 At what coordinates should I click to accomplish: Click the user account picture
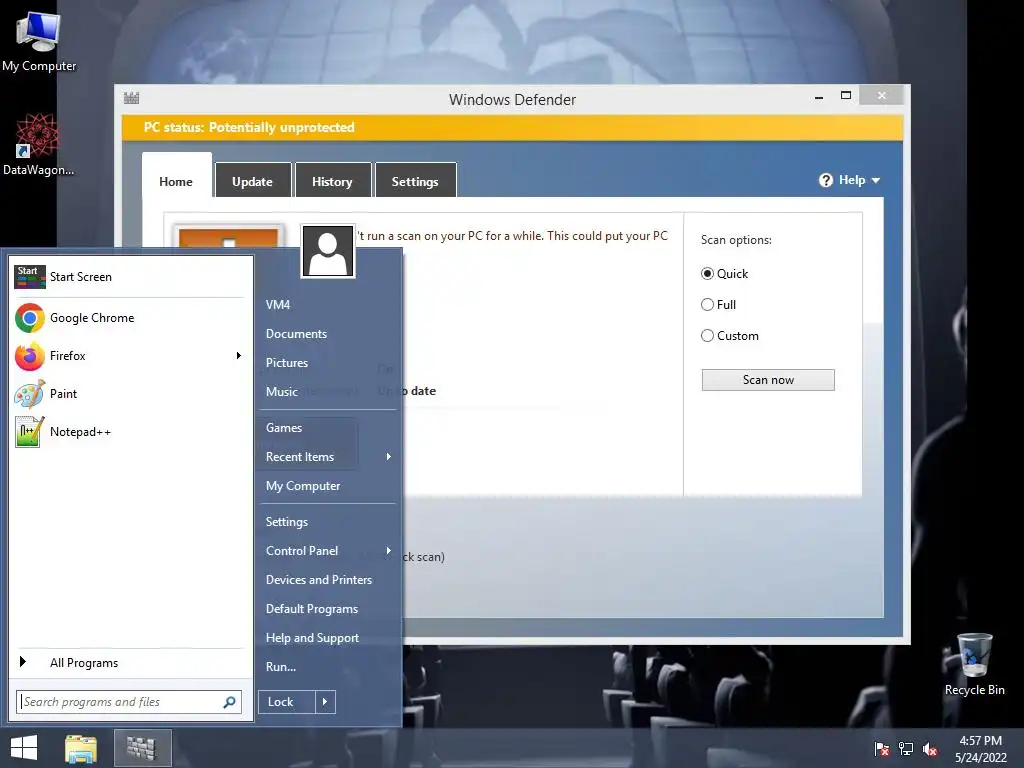328,251
